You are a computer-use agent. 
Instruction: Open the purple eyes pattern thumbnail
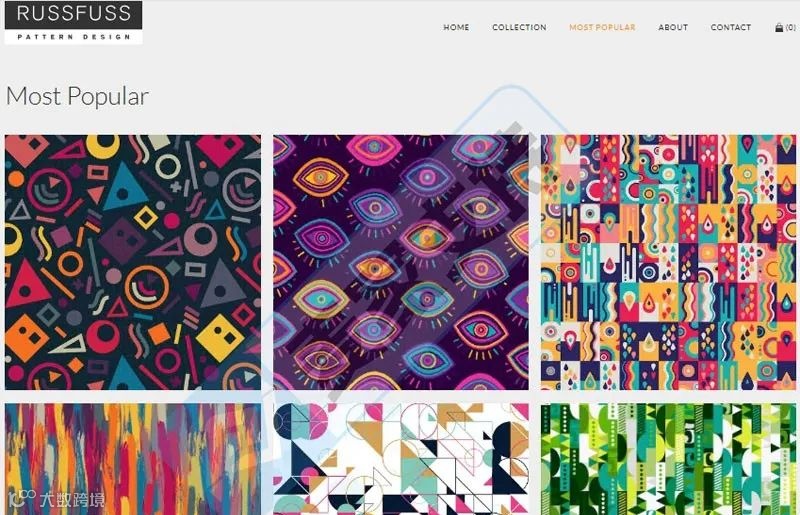(401, 262)
